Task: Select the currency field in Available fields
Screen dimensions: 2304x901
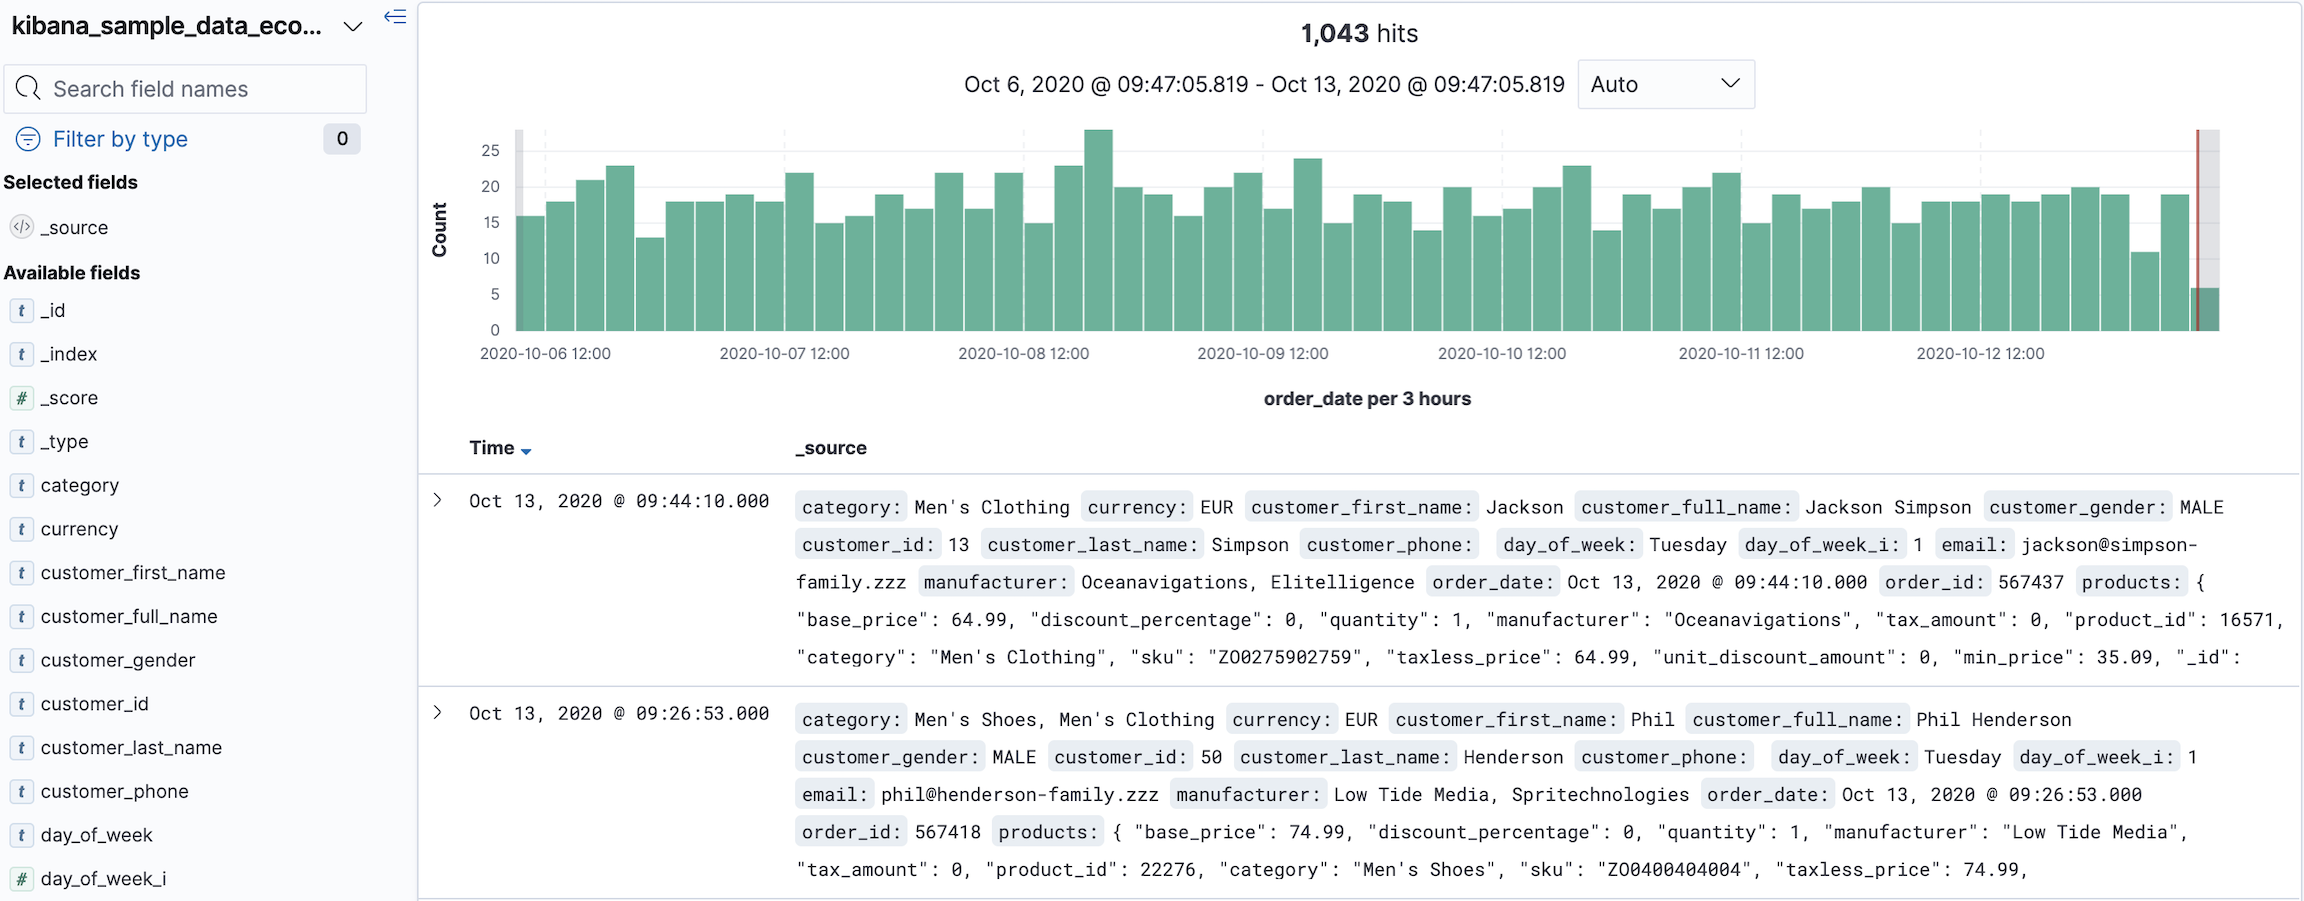Action: click(x=79, y=529)
